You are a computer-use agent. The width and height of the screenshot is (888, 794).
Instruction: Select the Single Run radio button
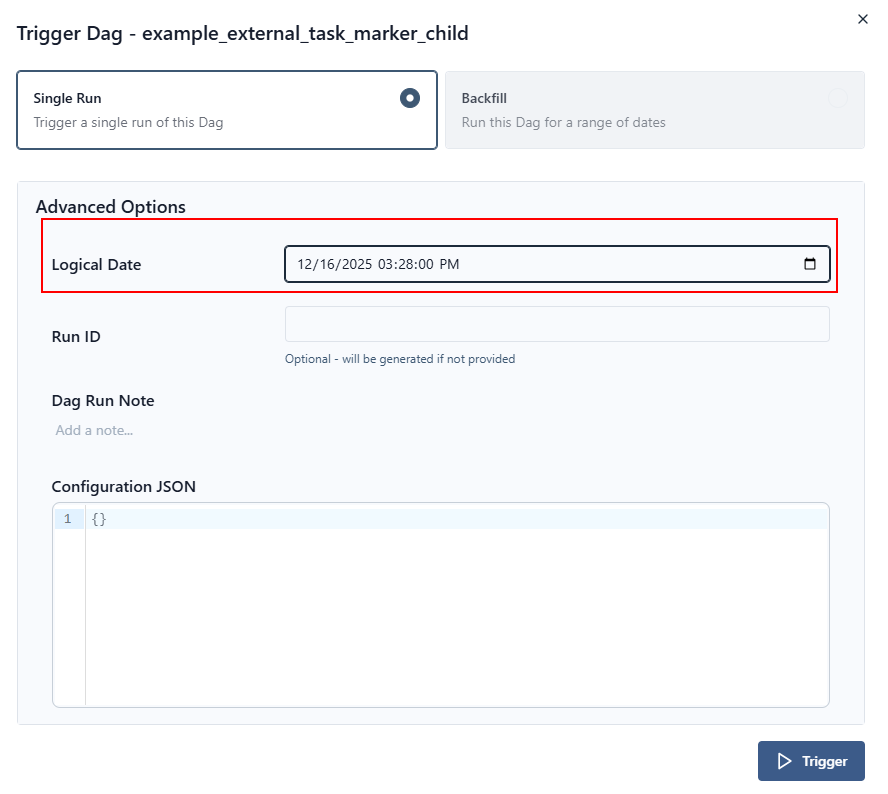pyautogui.click(x=409, y=98)
